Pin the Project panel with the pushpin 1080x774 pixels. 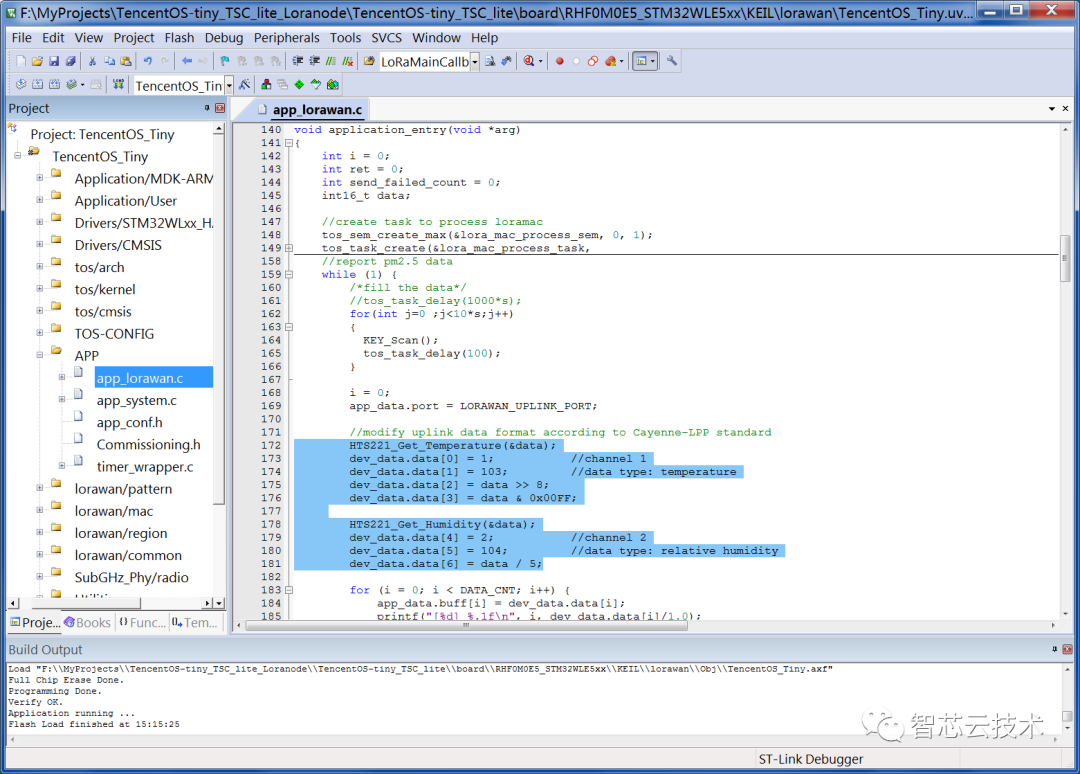tap(207, 108)
